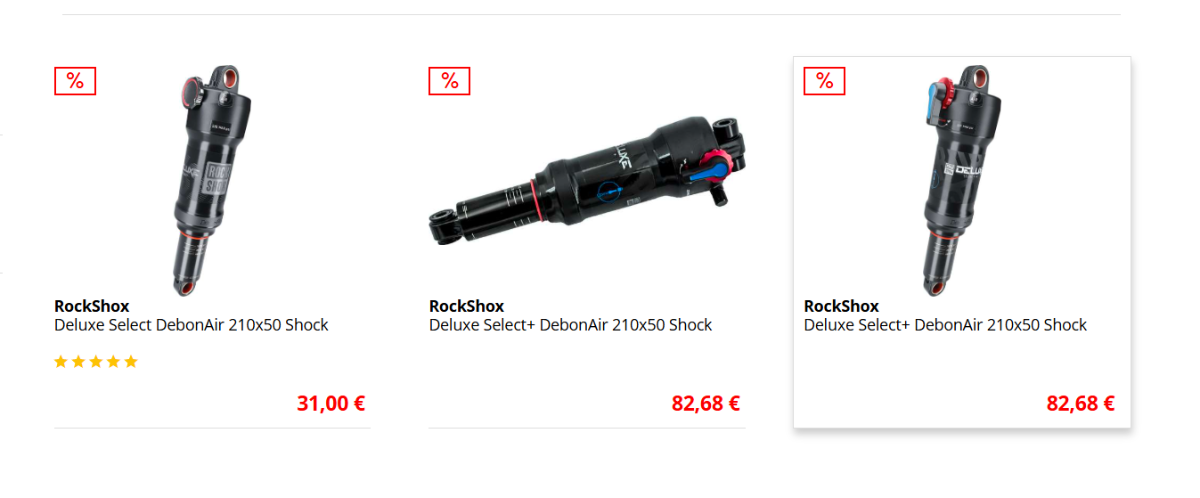Click the 82,68 € price in the highlighted card
The image size is (1200, 498).
coord(1081,404)
